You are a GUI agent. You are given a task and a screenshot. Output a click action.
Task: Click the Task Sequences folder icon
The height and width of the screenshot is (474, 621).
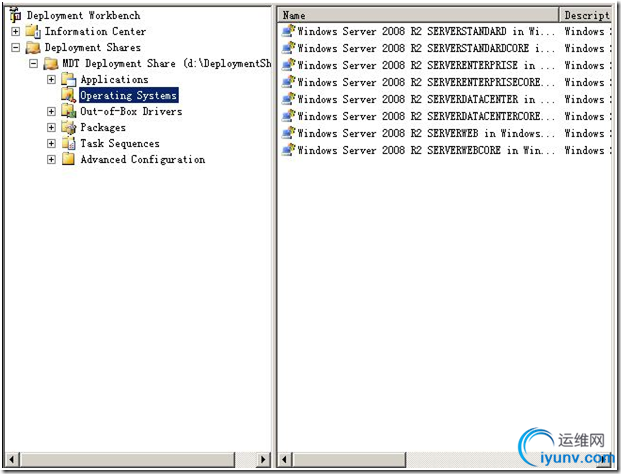69,143
